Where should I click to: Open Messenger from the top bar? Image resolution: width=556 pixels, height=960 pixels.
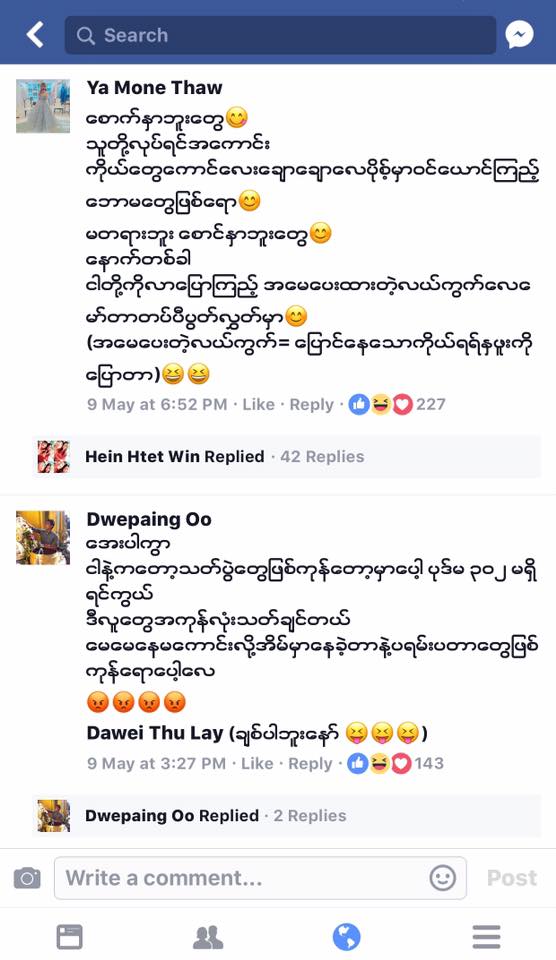pos(519,35)
